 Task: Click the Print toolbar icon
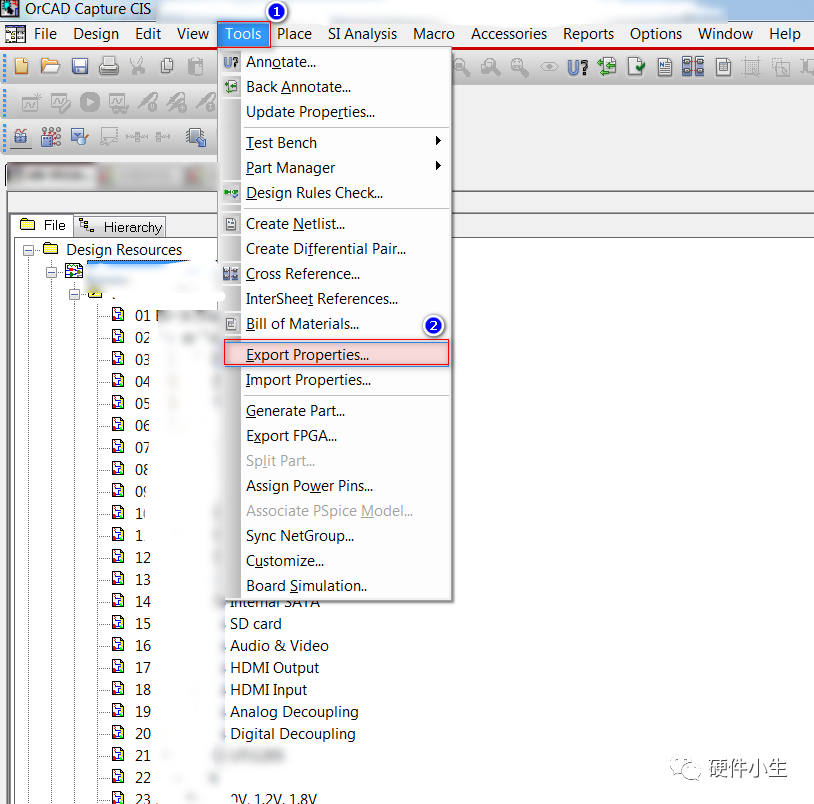point(108,66)
